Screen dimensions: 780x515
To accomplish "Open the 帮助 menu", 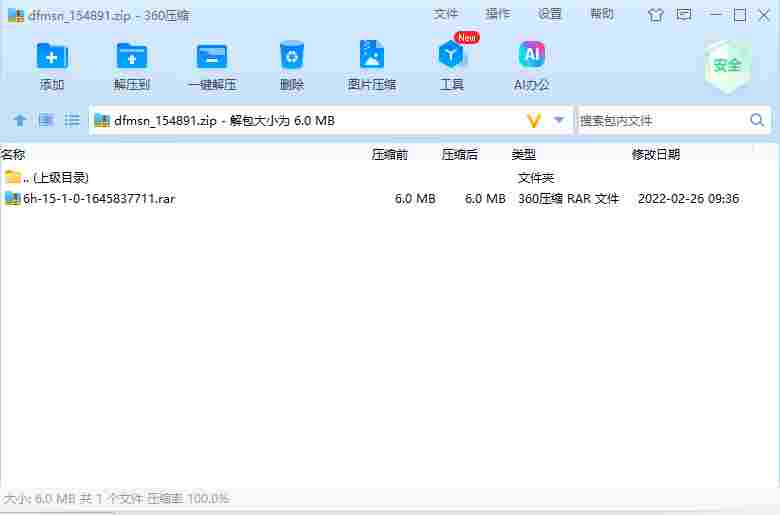I will click(x=602, y=14).
